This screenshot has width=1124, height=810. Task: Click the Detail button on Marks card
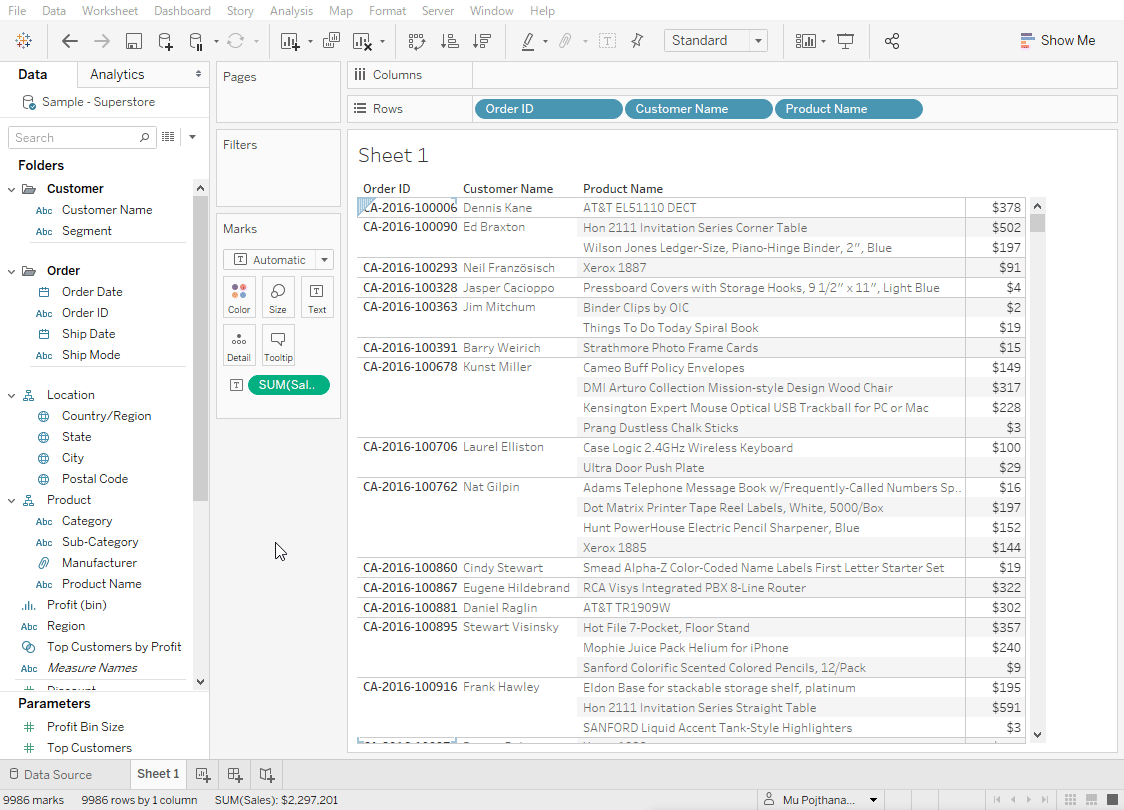[239, 346]
